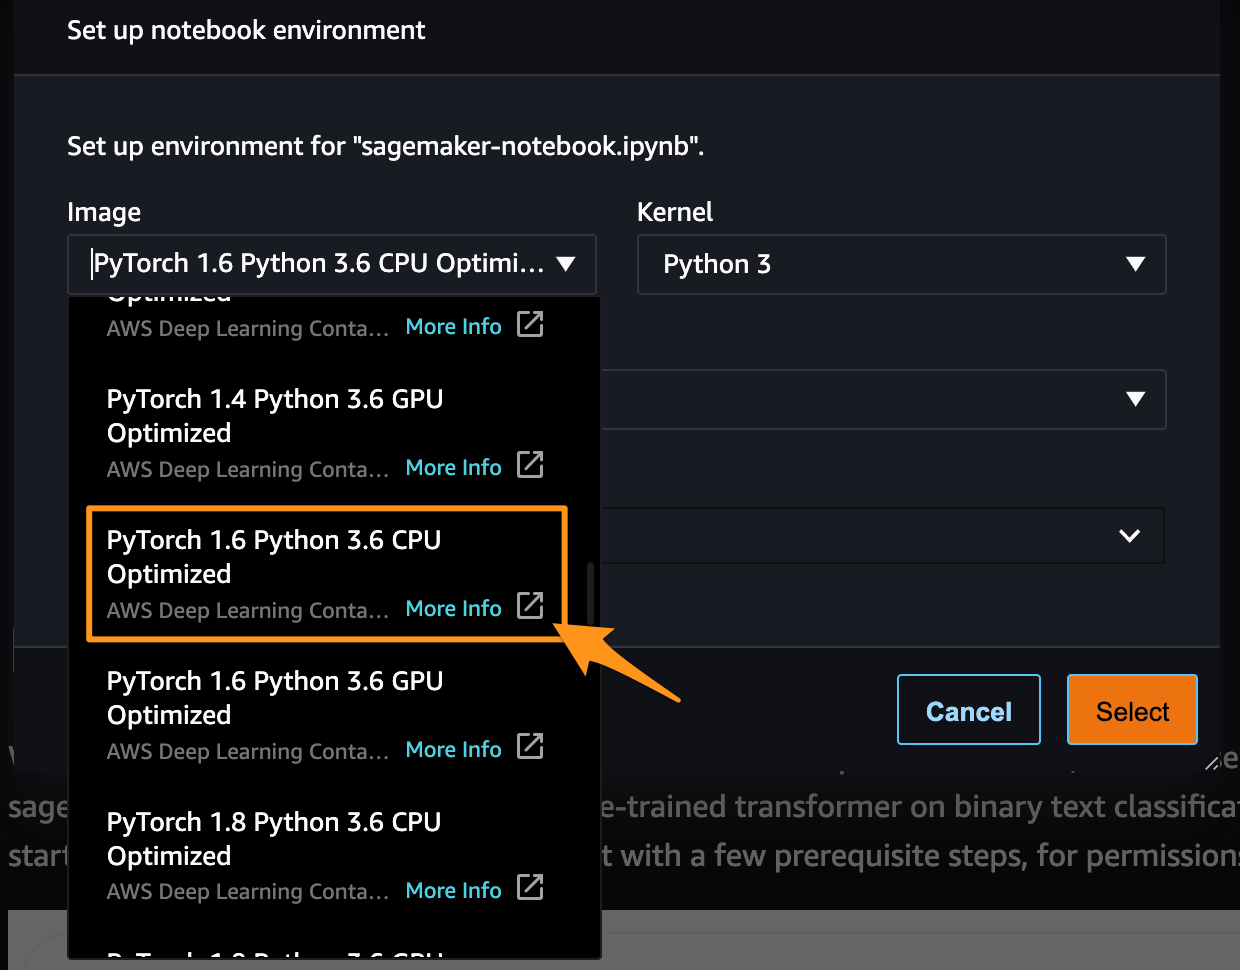Select PyTorch 1.8 Python 3.6 CPU Optimized
Image resolution: width=1240 pixels, height=970 pixels.
coord(274,839)
